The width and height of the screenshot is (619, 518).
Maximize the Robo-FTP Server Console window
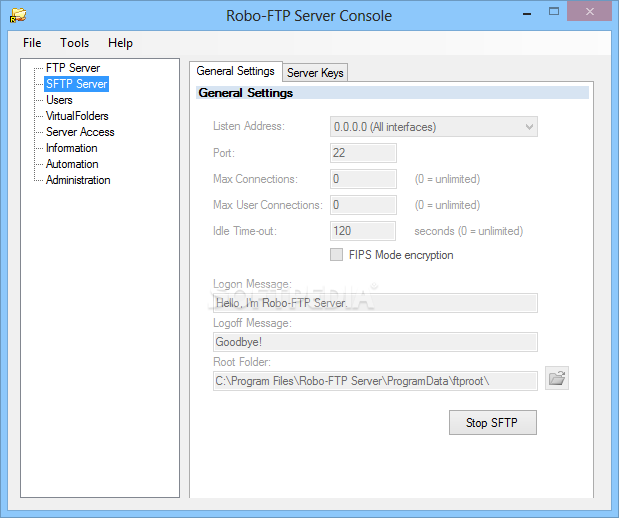click(554, 12)
